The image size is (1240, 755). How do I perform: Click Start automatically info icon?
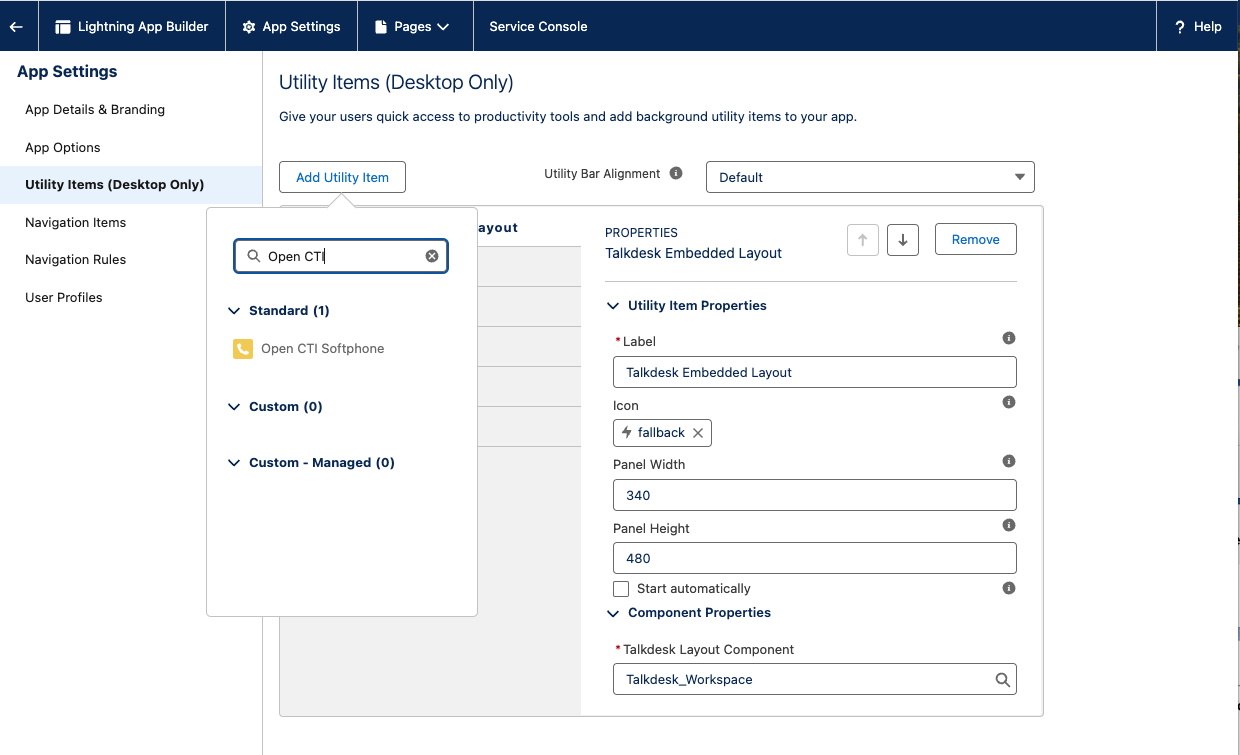tap(1009, 588)
